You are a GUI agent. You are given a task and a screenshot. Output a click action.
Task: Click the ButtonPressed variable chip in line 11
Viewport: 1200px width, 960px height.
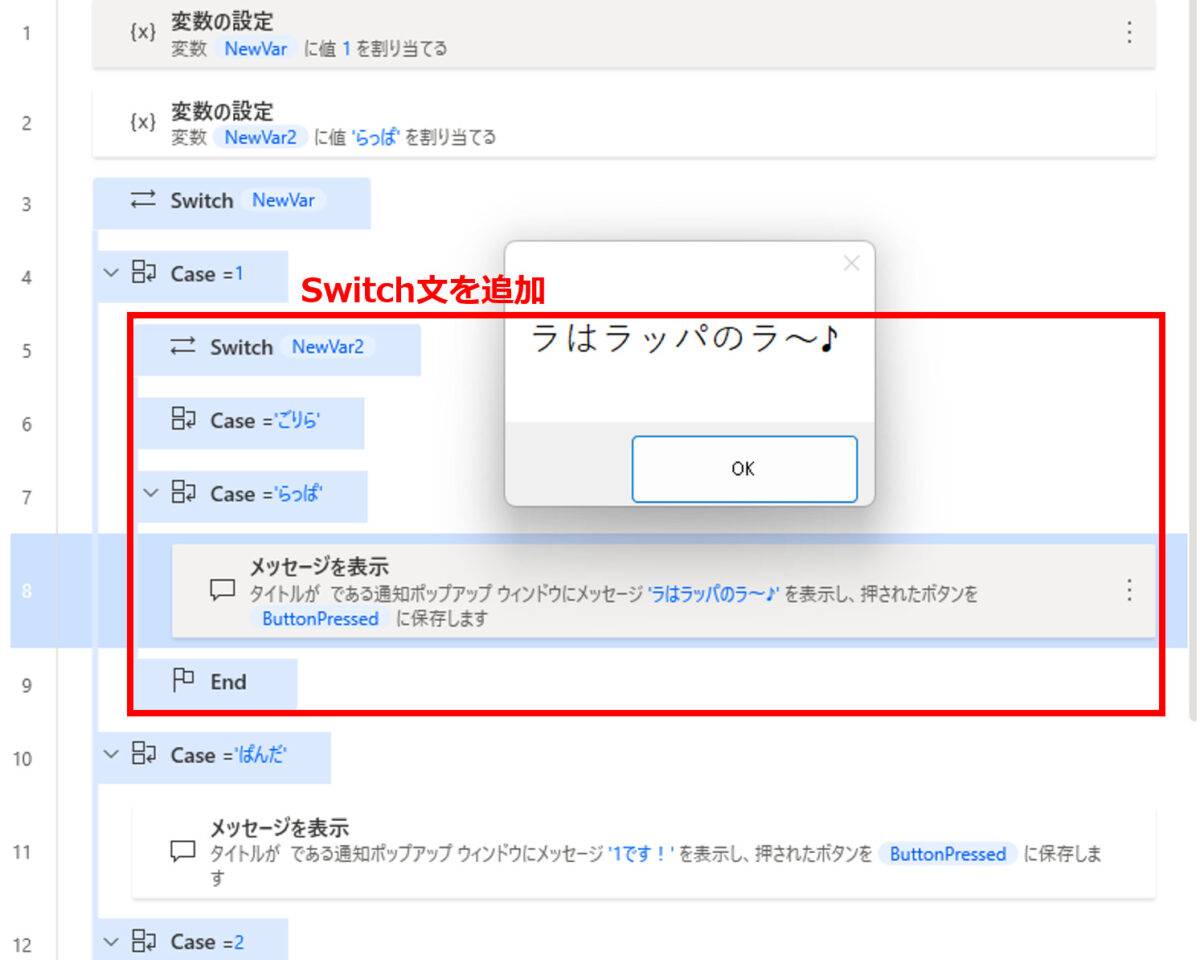pyautogui.click(x=947, y=854)
